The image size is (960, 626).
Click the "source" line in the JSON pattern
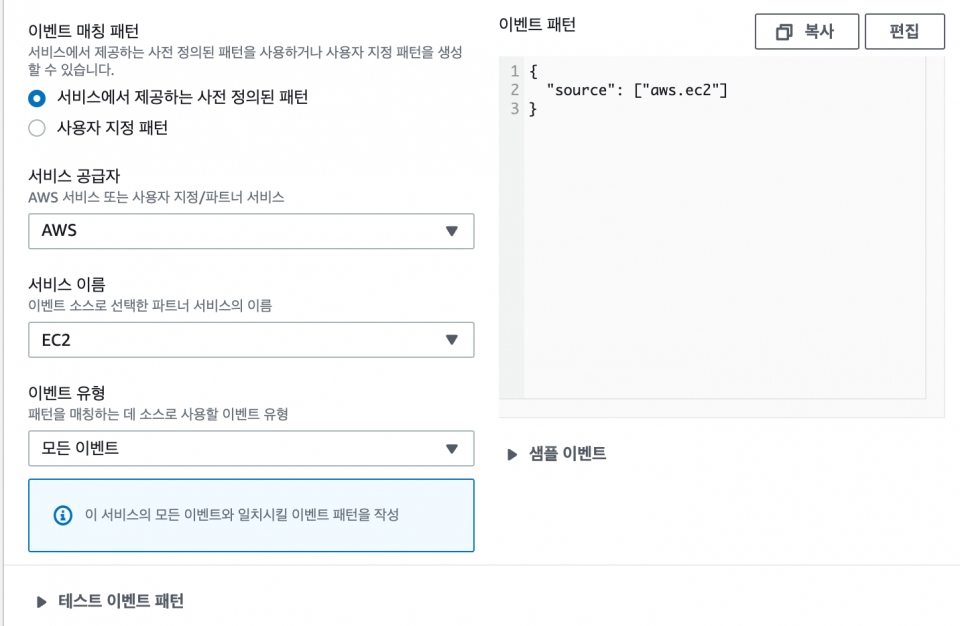pos(637,90)
